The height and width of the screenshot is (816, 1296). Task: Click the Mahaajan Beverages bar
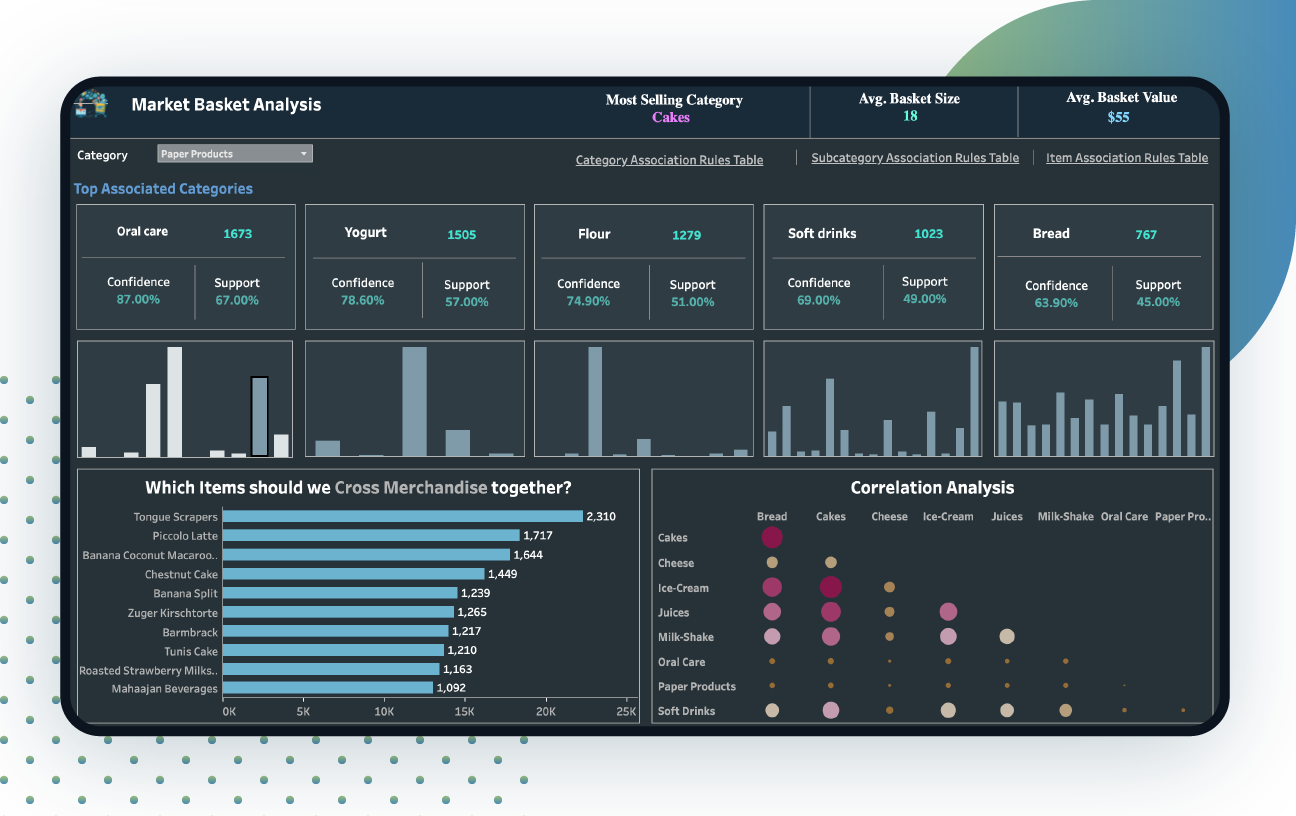(325, 688)
